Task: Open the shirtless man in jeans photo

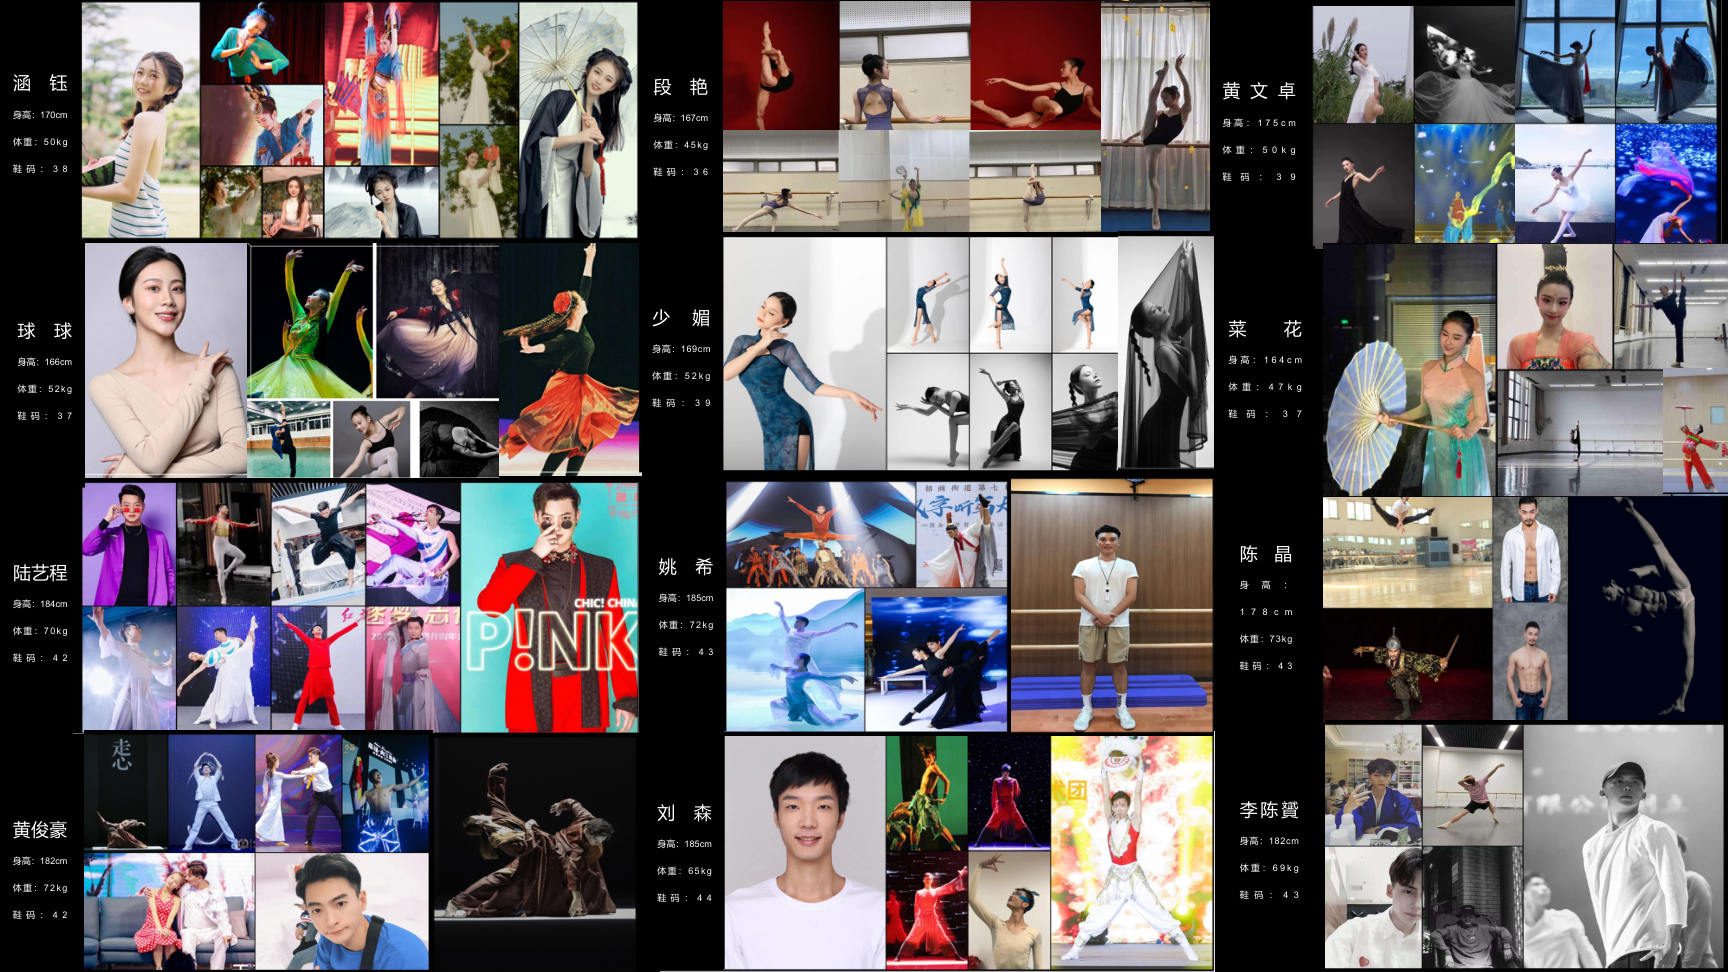Action: 1530,662
